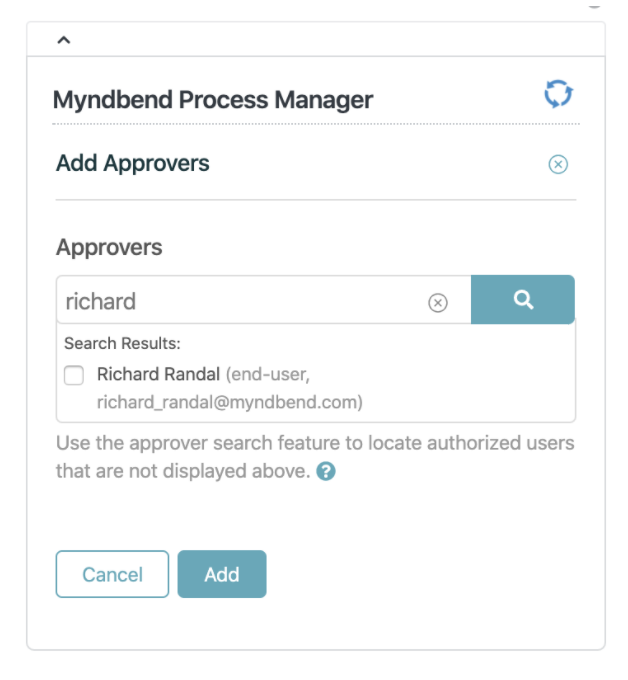Click the Add button
This screenshot has width=628, height=680.
(x=222, y=574)
